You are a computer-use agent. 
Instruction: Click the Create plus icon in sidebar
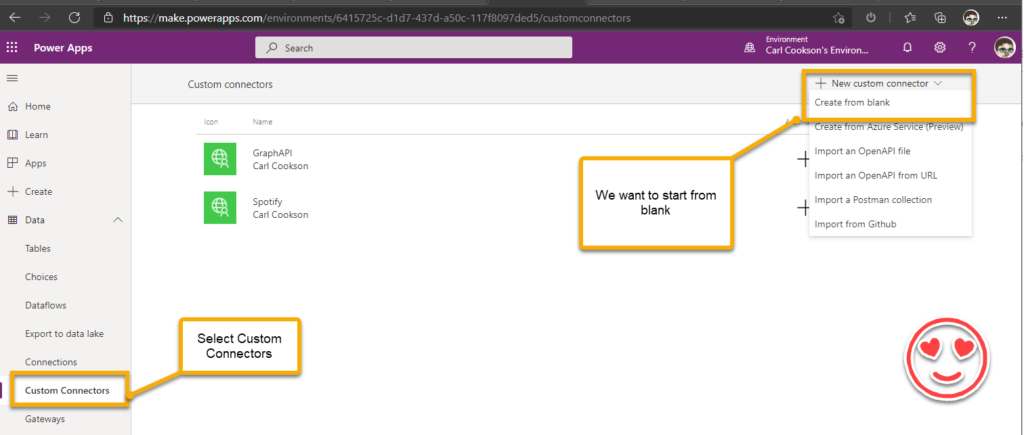click(x=12, y=191)
